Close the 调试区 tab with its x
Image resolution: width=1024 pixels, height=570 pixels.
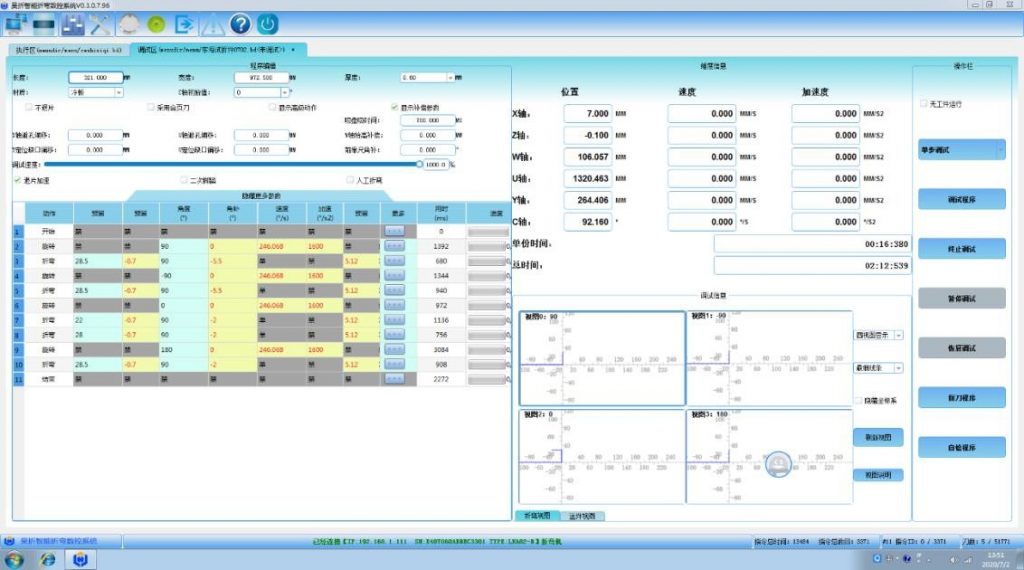(293, 50)
